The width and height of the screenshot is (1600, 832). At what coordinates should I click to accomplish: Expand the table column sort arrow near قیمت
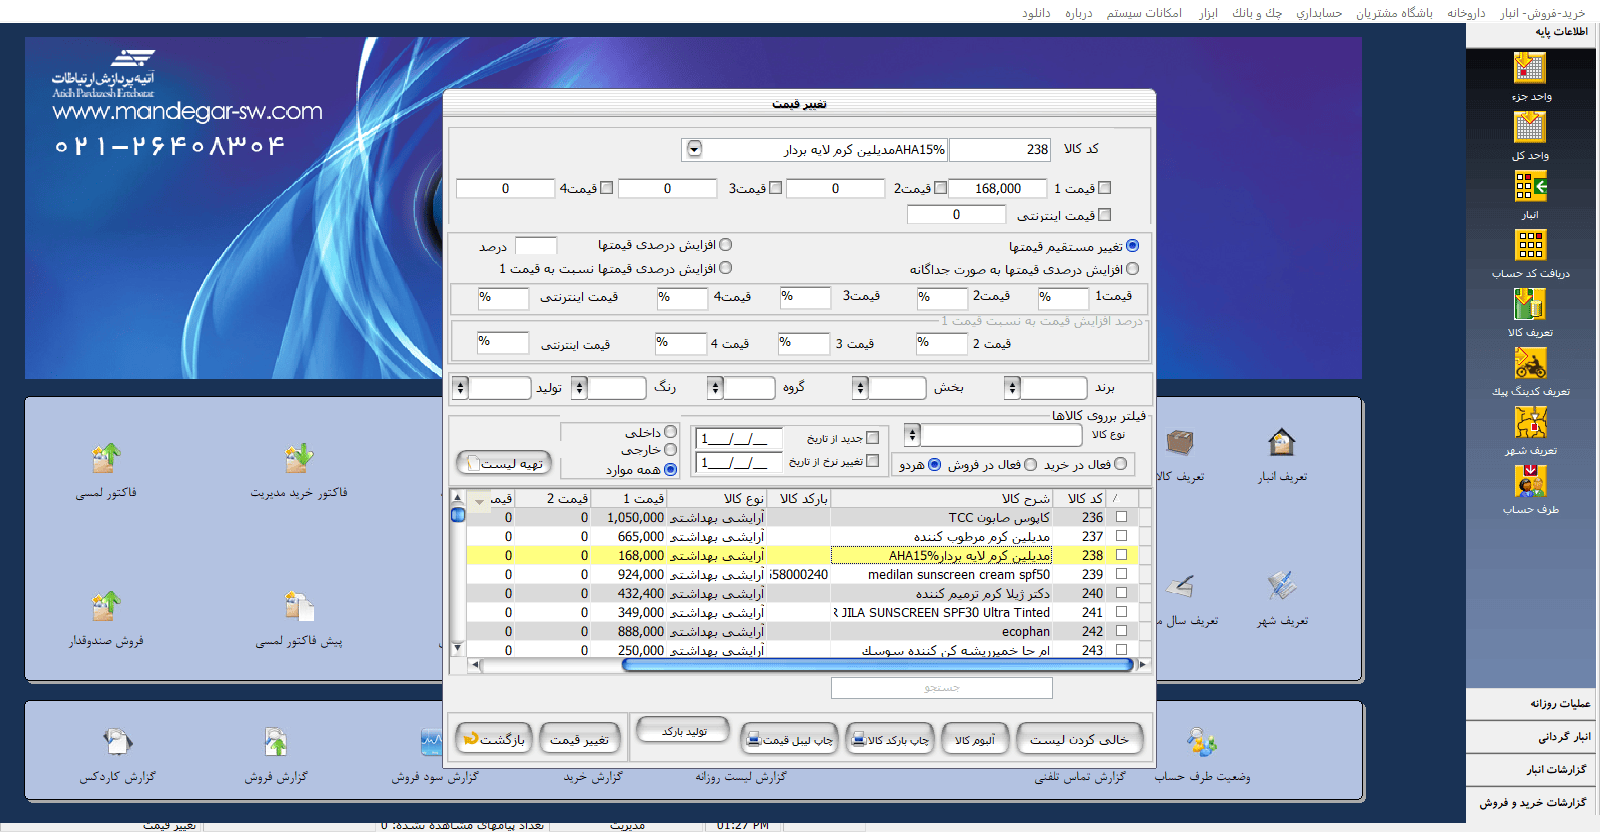click(x=479, y=500)
